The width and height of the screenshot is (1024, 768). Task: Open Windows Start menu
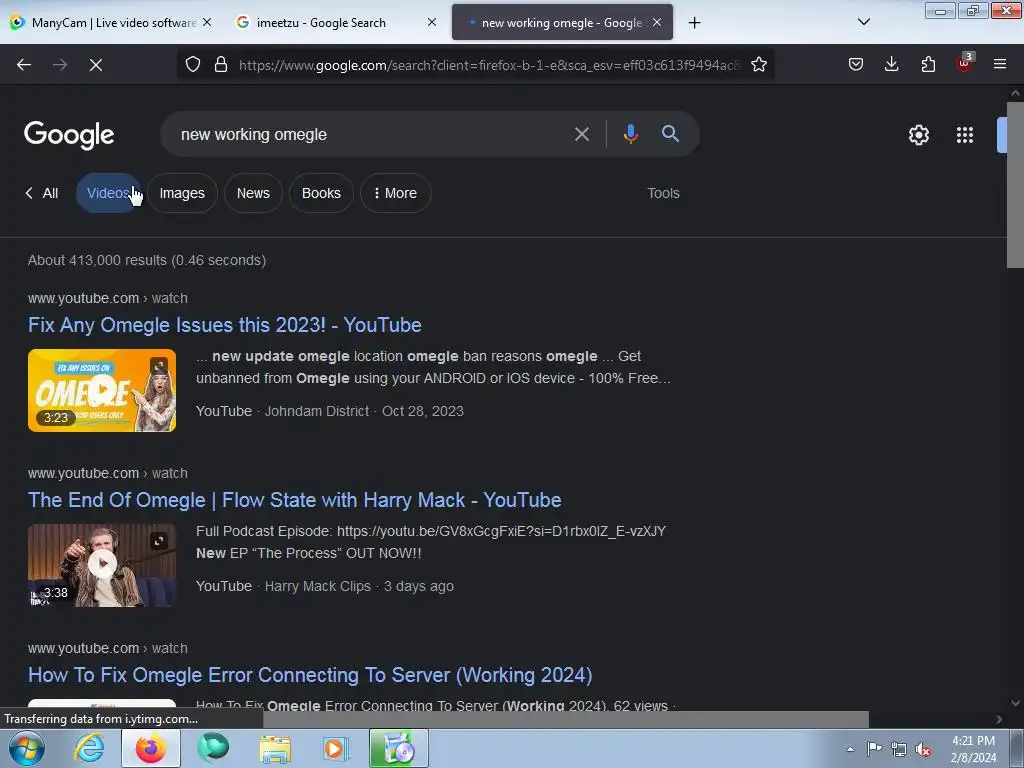pos(27,748)
